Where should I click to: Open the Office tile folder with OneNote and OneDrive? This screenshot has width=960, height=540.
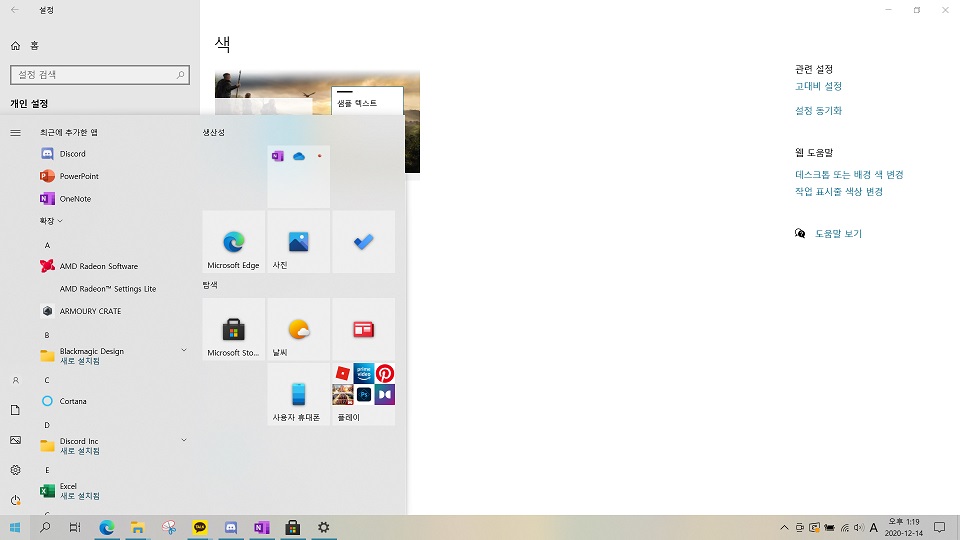pyautogui.click(x=299, y=177)
